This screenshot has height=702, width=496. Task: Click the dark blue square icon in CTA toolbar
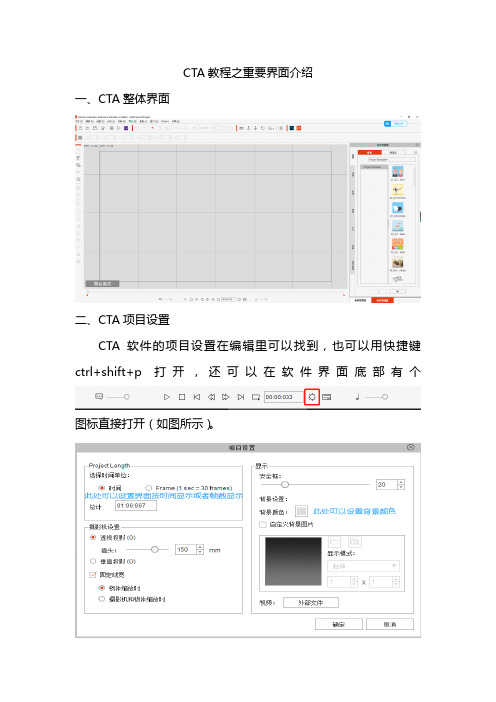point(291,128)
